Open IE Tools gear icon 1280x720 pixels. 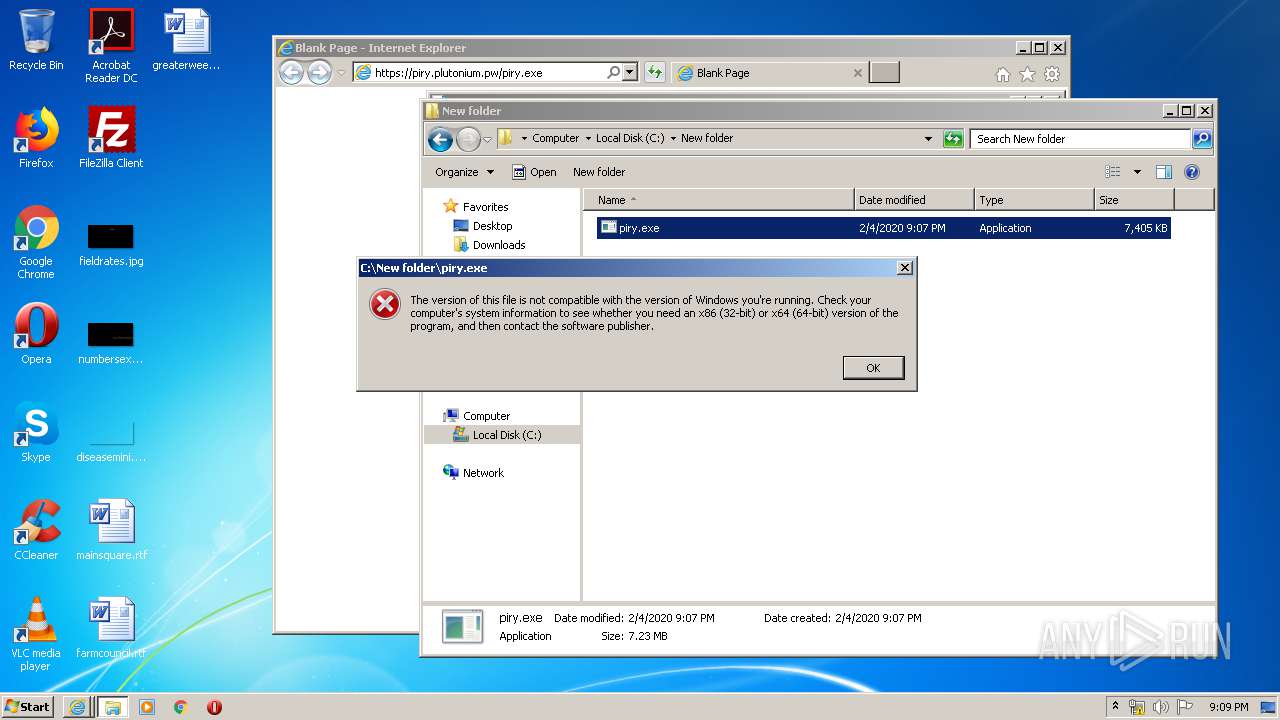(1052, 74)
